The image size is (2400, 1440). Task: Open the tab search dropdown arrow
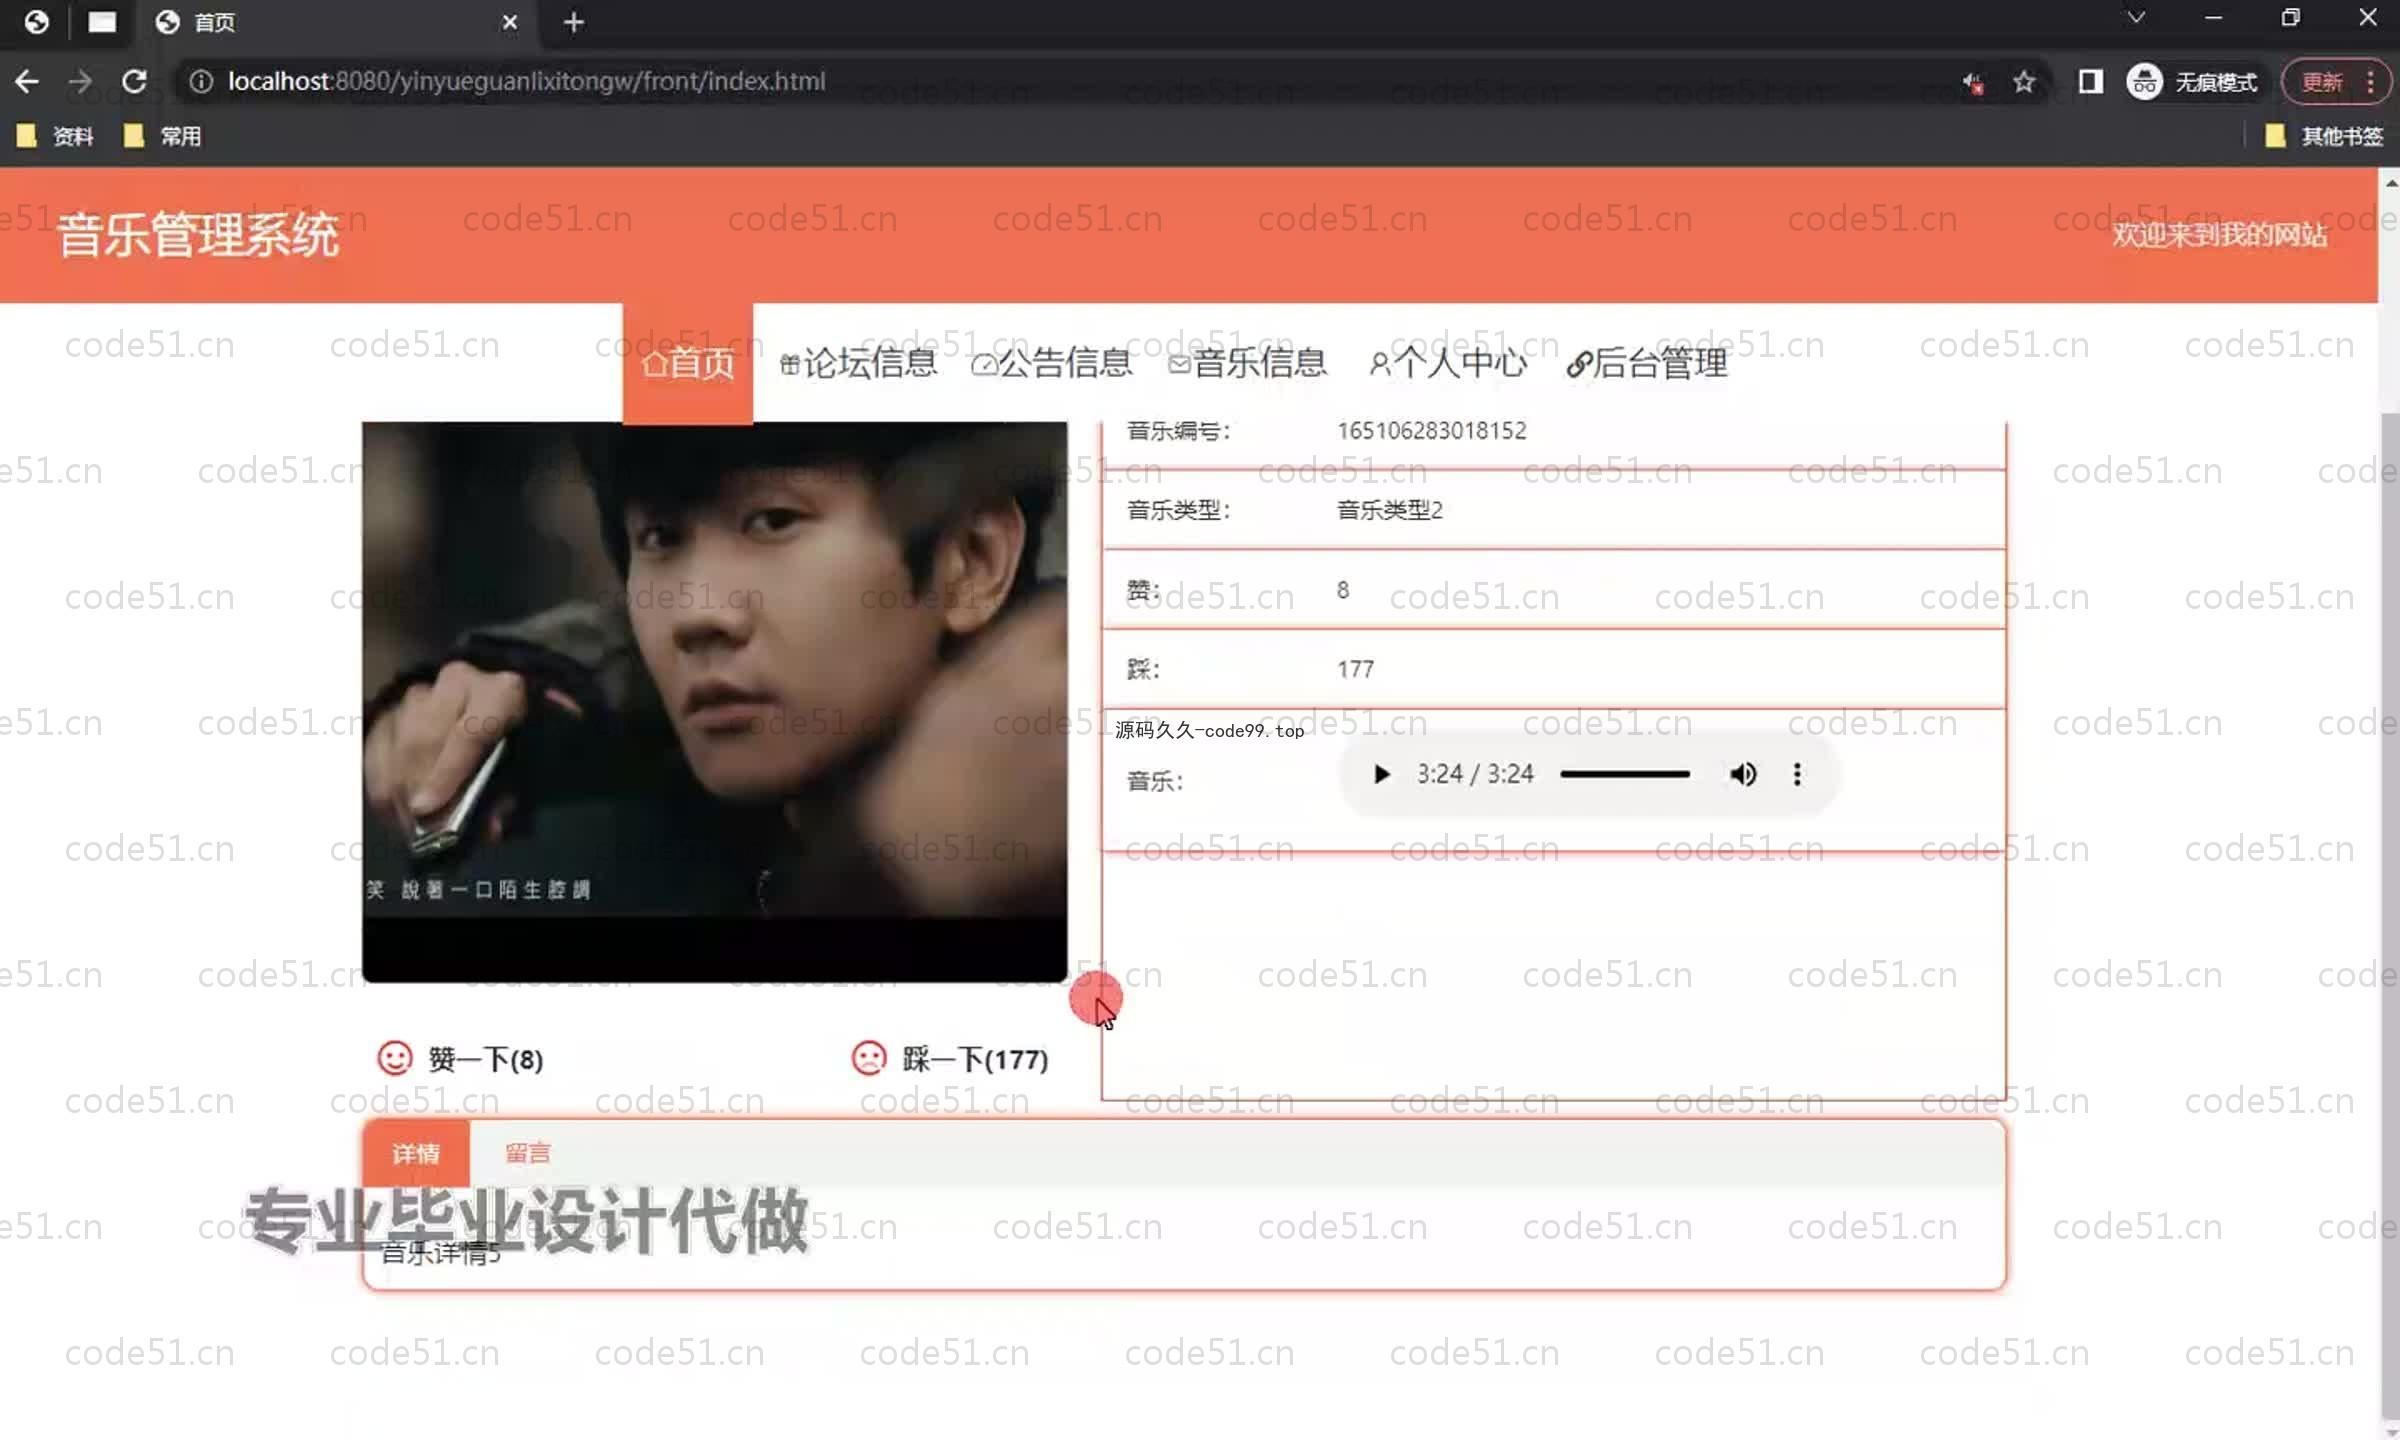click(x=2137, y=18)
